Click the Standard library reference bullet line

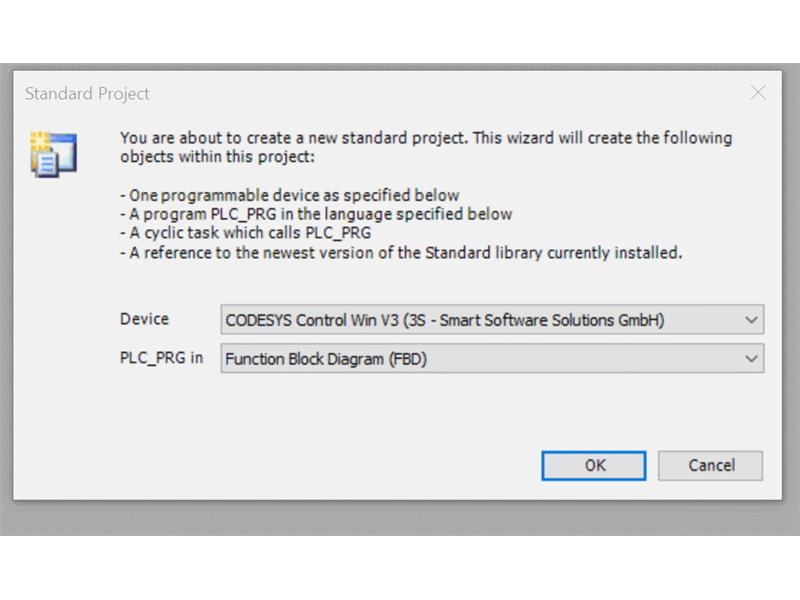(402, 253)
